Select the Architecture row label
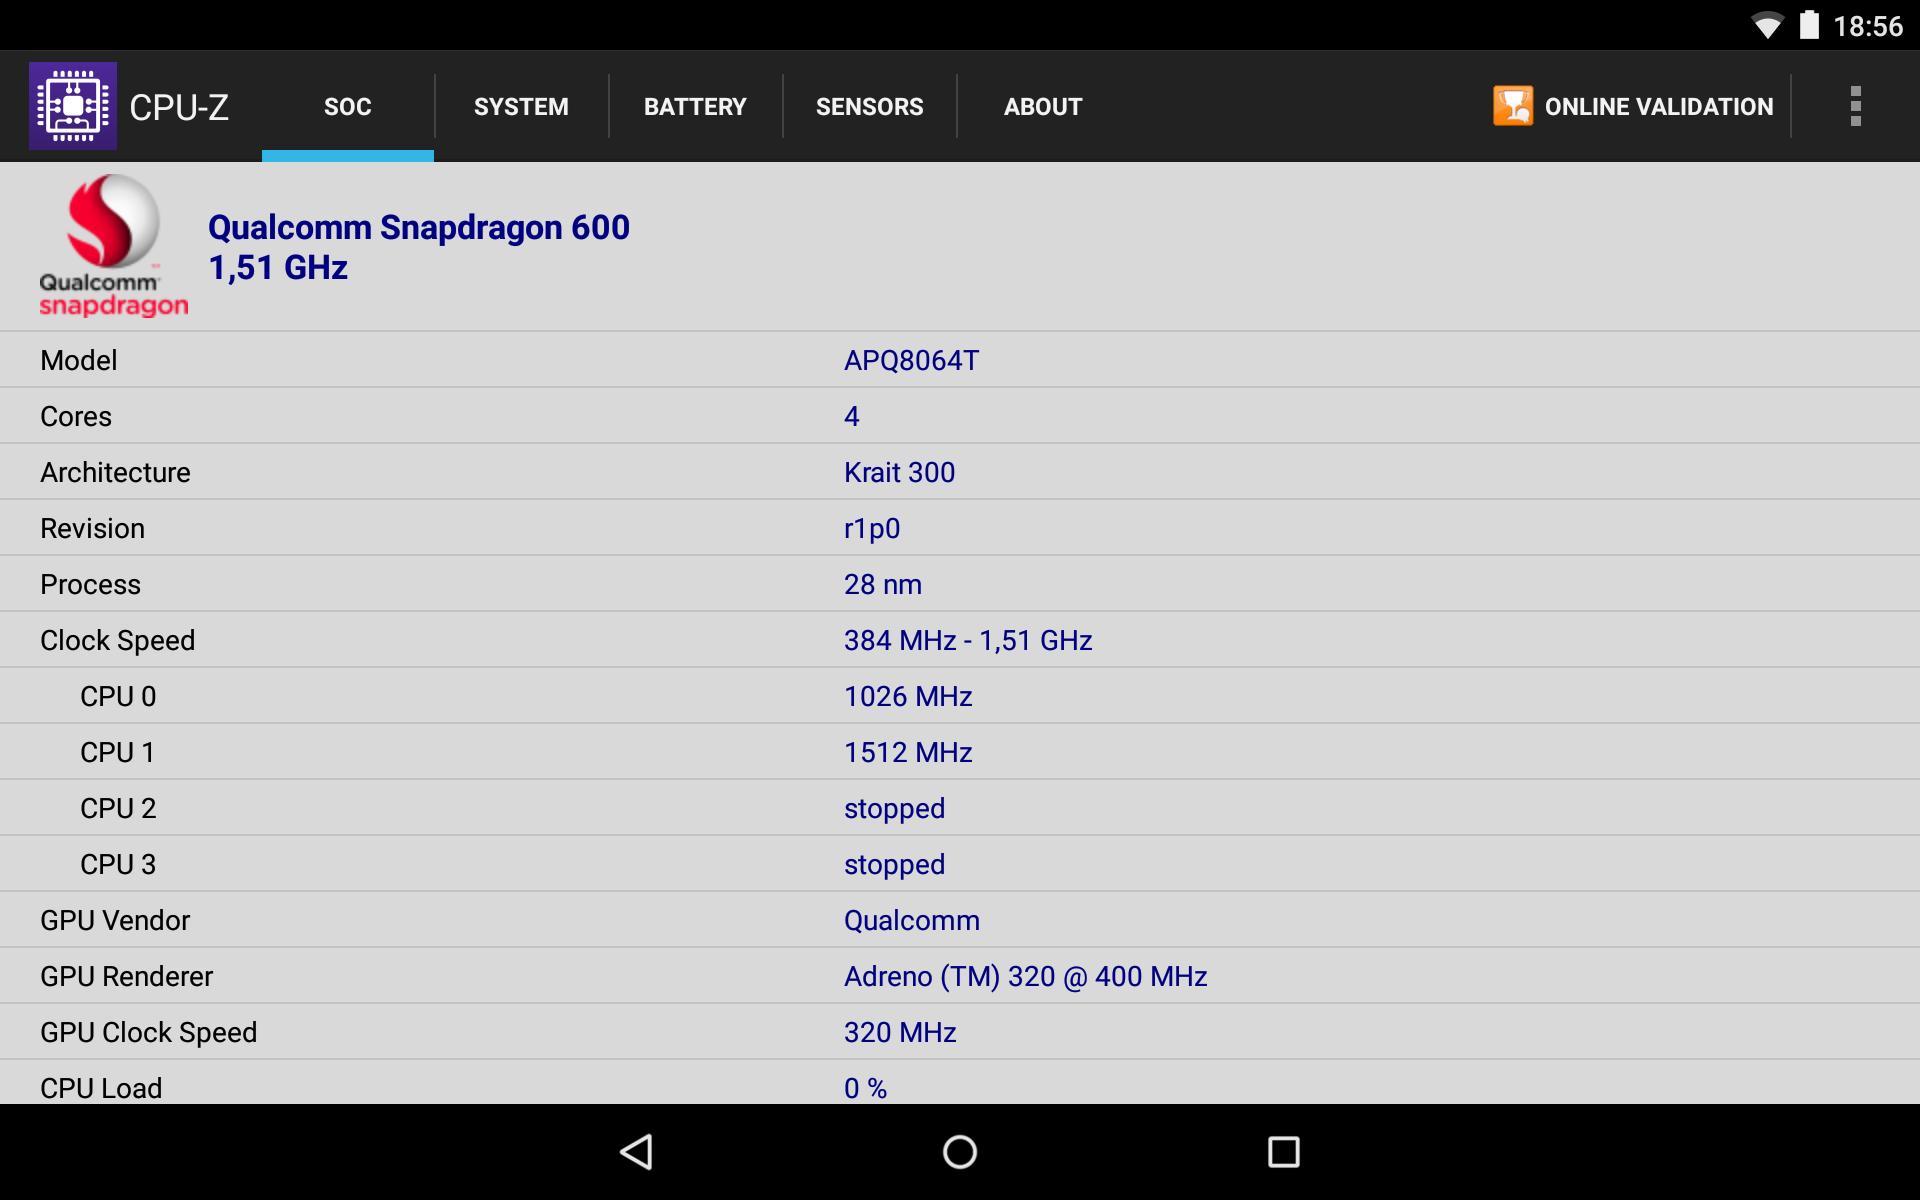Screen dimensions: 1920x1200 pyautogui.click(x=115, y=472)
